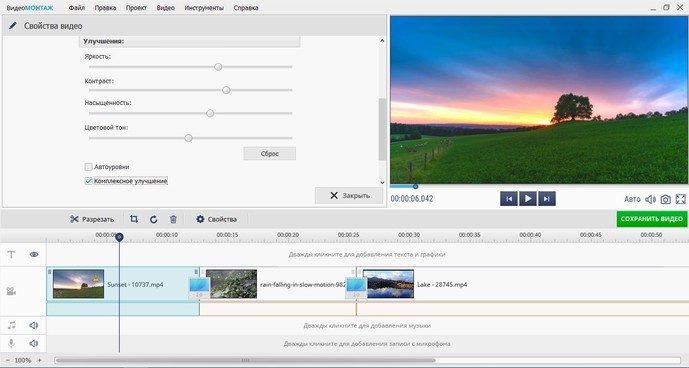
Task: Click the music track note icon
Action: point(11,325)
